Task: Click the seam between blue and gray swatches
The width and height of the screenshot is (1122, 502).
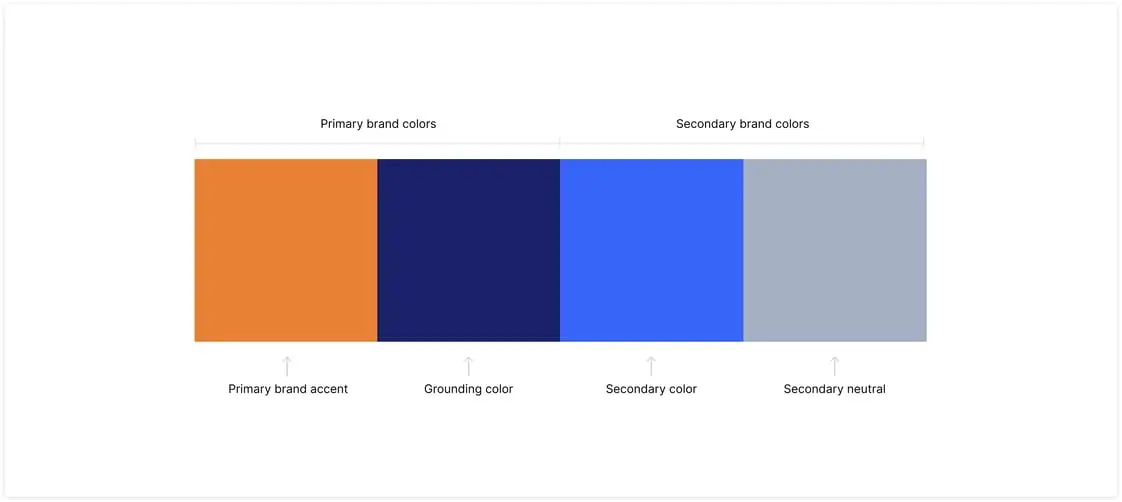Action: [743, 250]
